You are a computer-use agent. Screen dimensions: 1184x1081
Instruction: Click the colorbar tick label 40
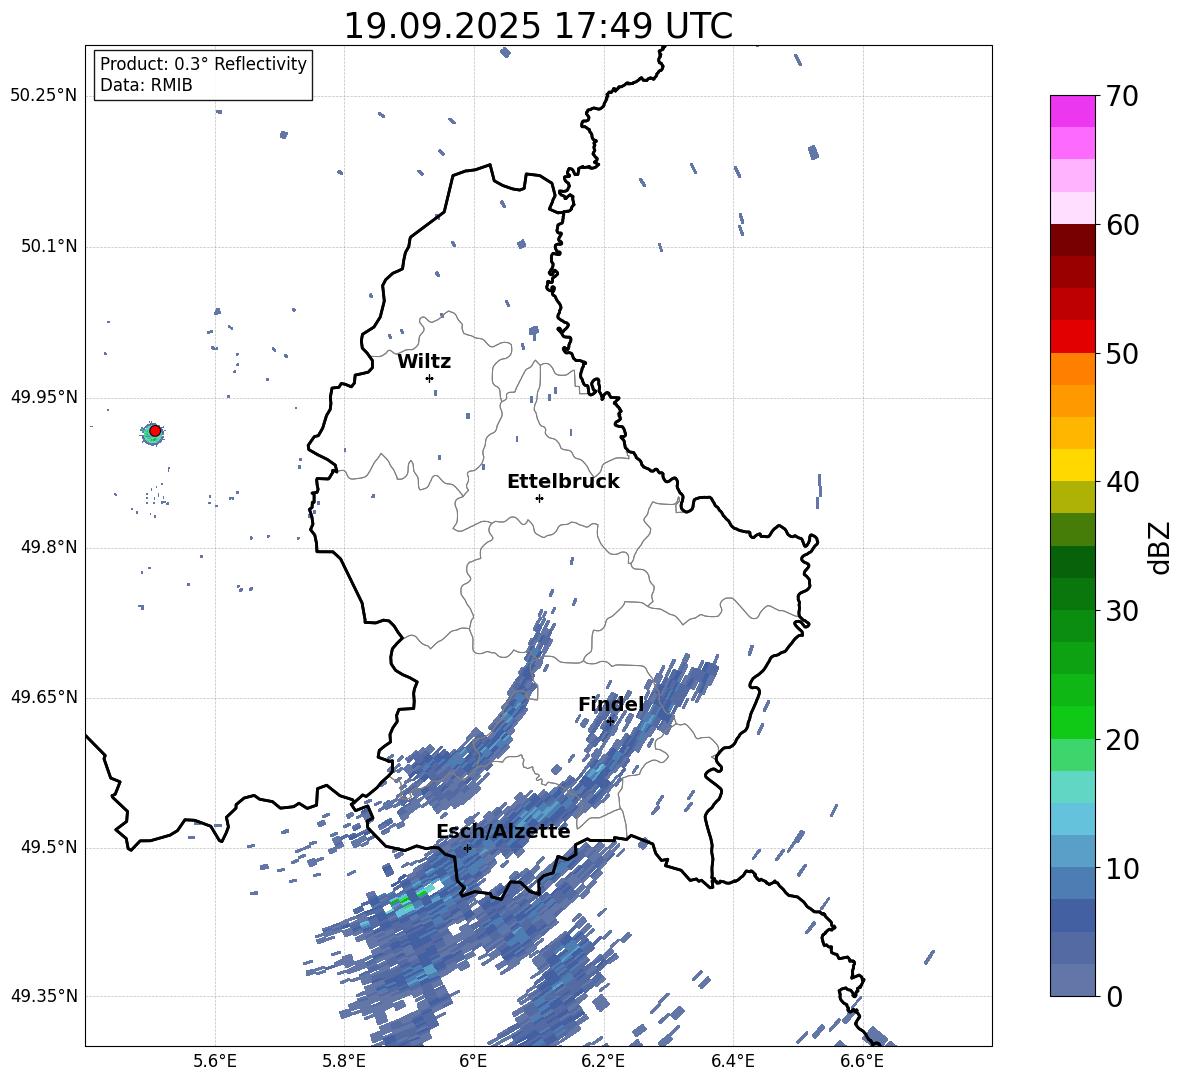point(1122,482)
